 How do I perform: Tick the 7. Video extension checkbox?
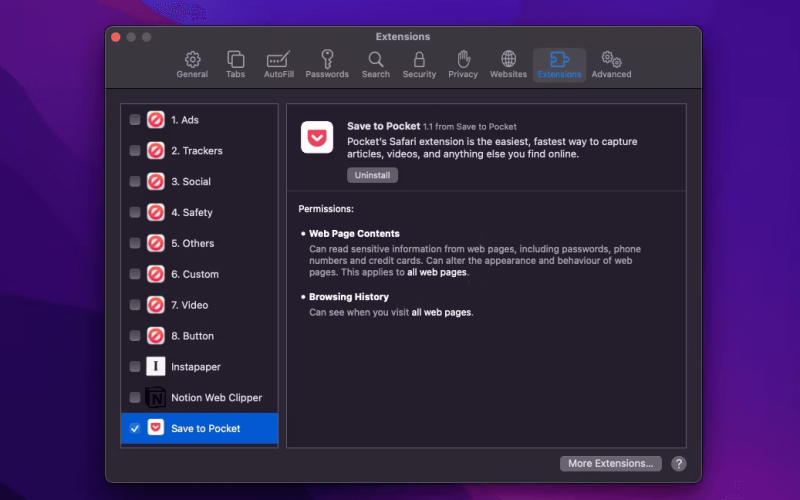135,305
